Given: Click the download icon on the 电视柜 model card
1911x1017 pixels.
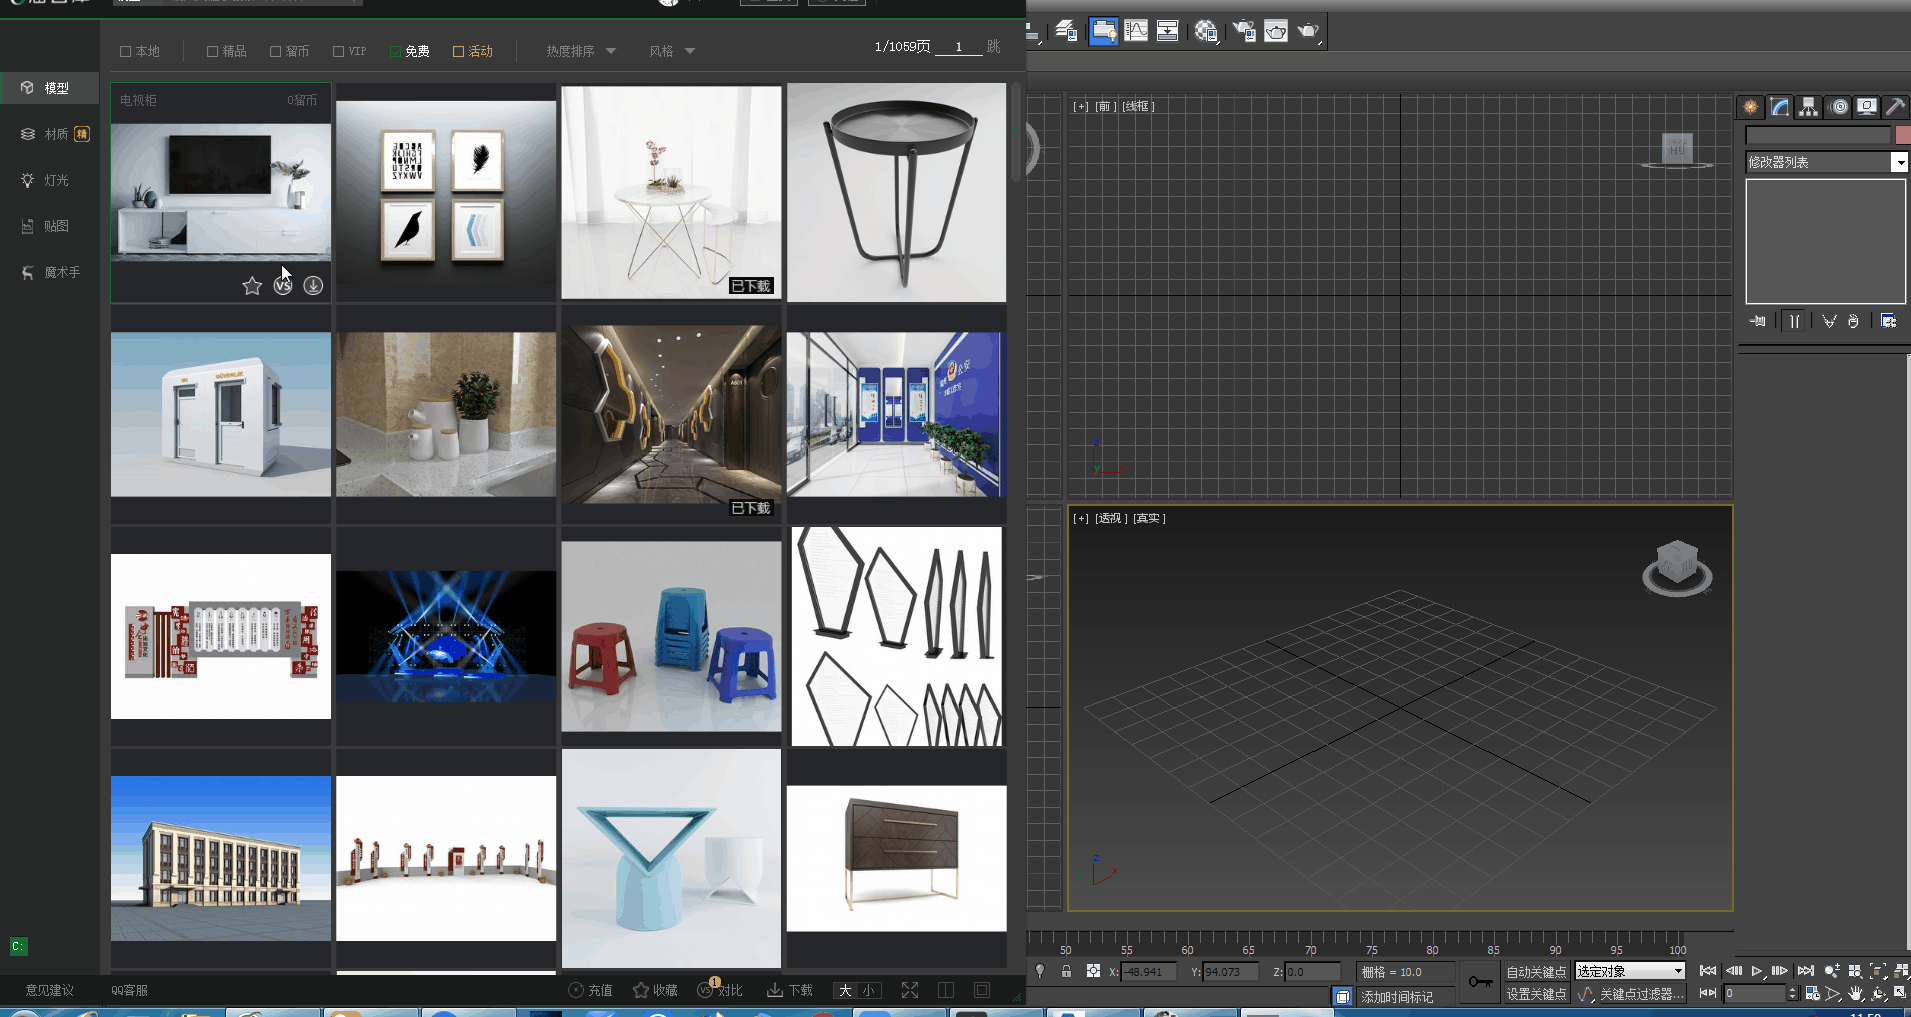Looking at the screenshot, I should (313, 286).
